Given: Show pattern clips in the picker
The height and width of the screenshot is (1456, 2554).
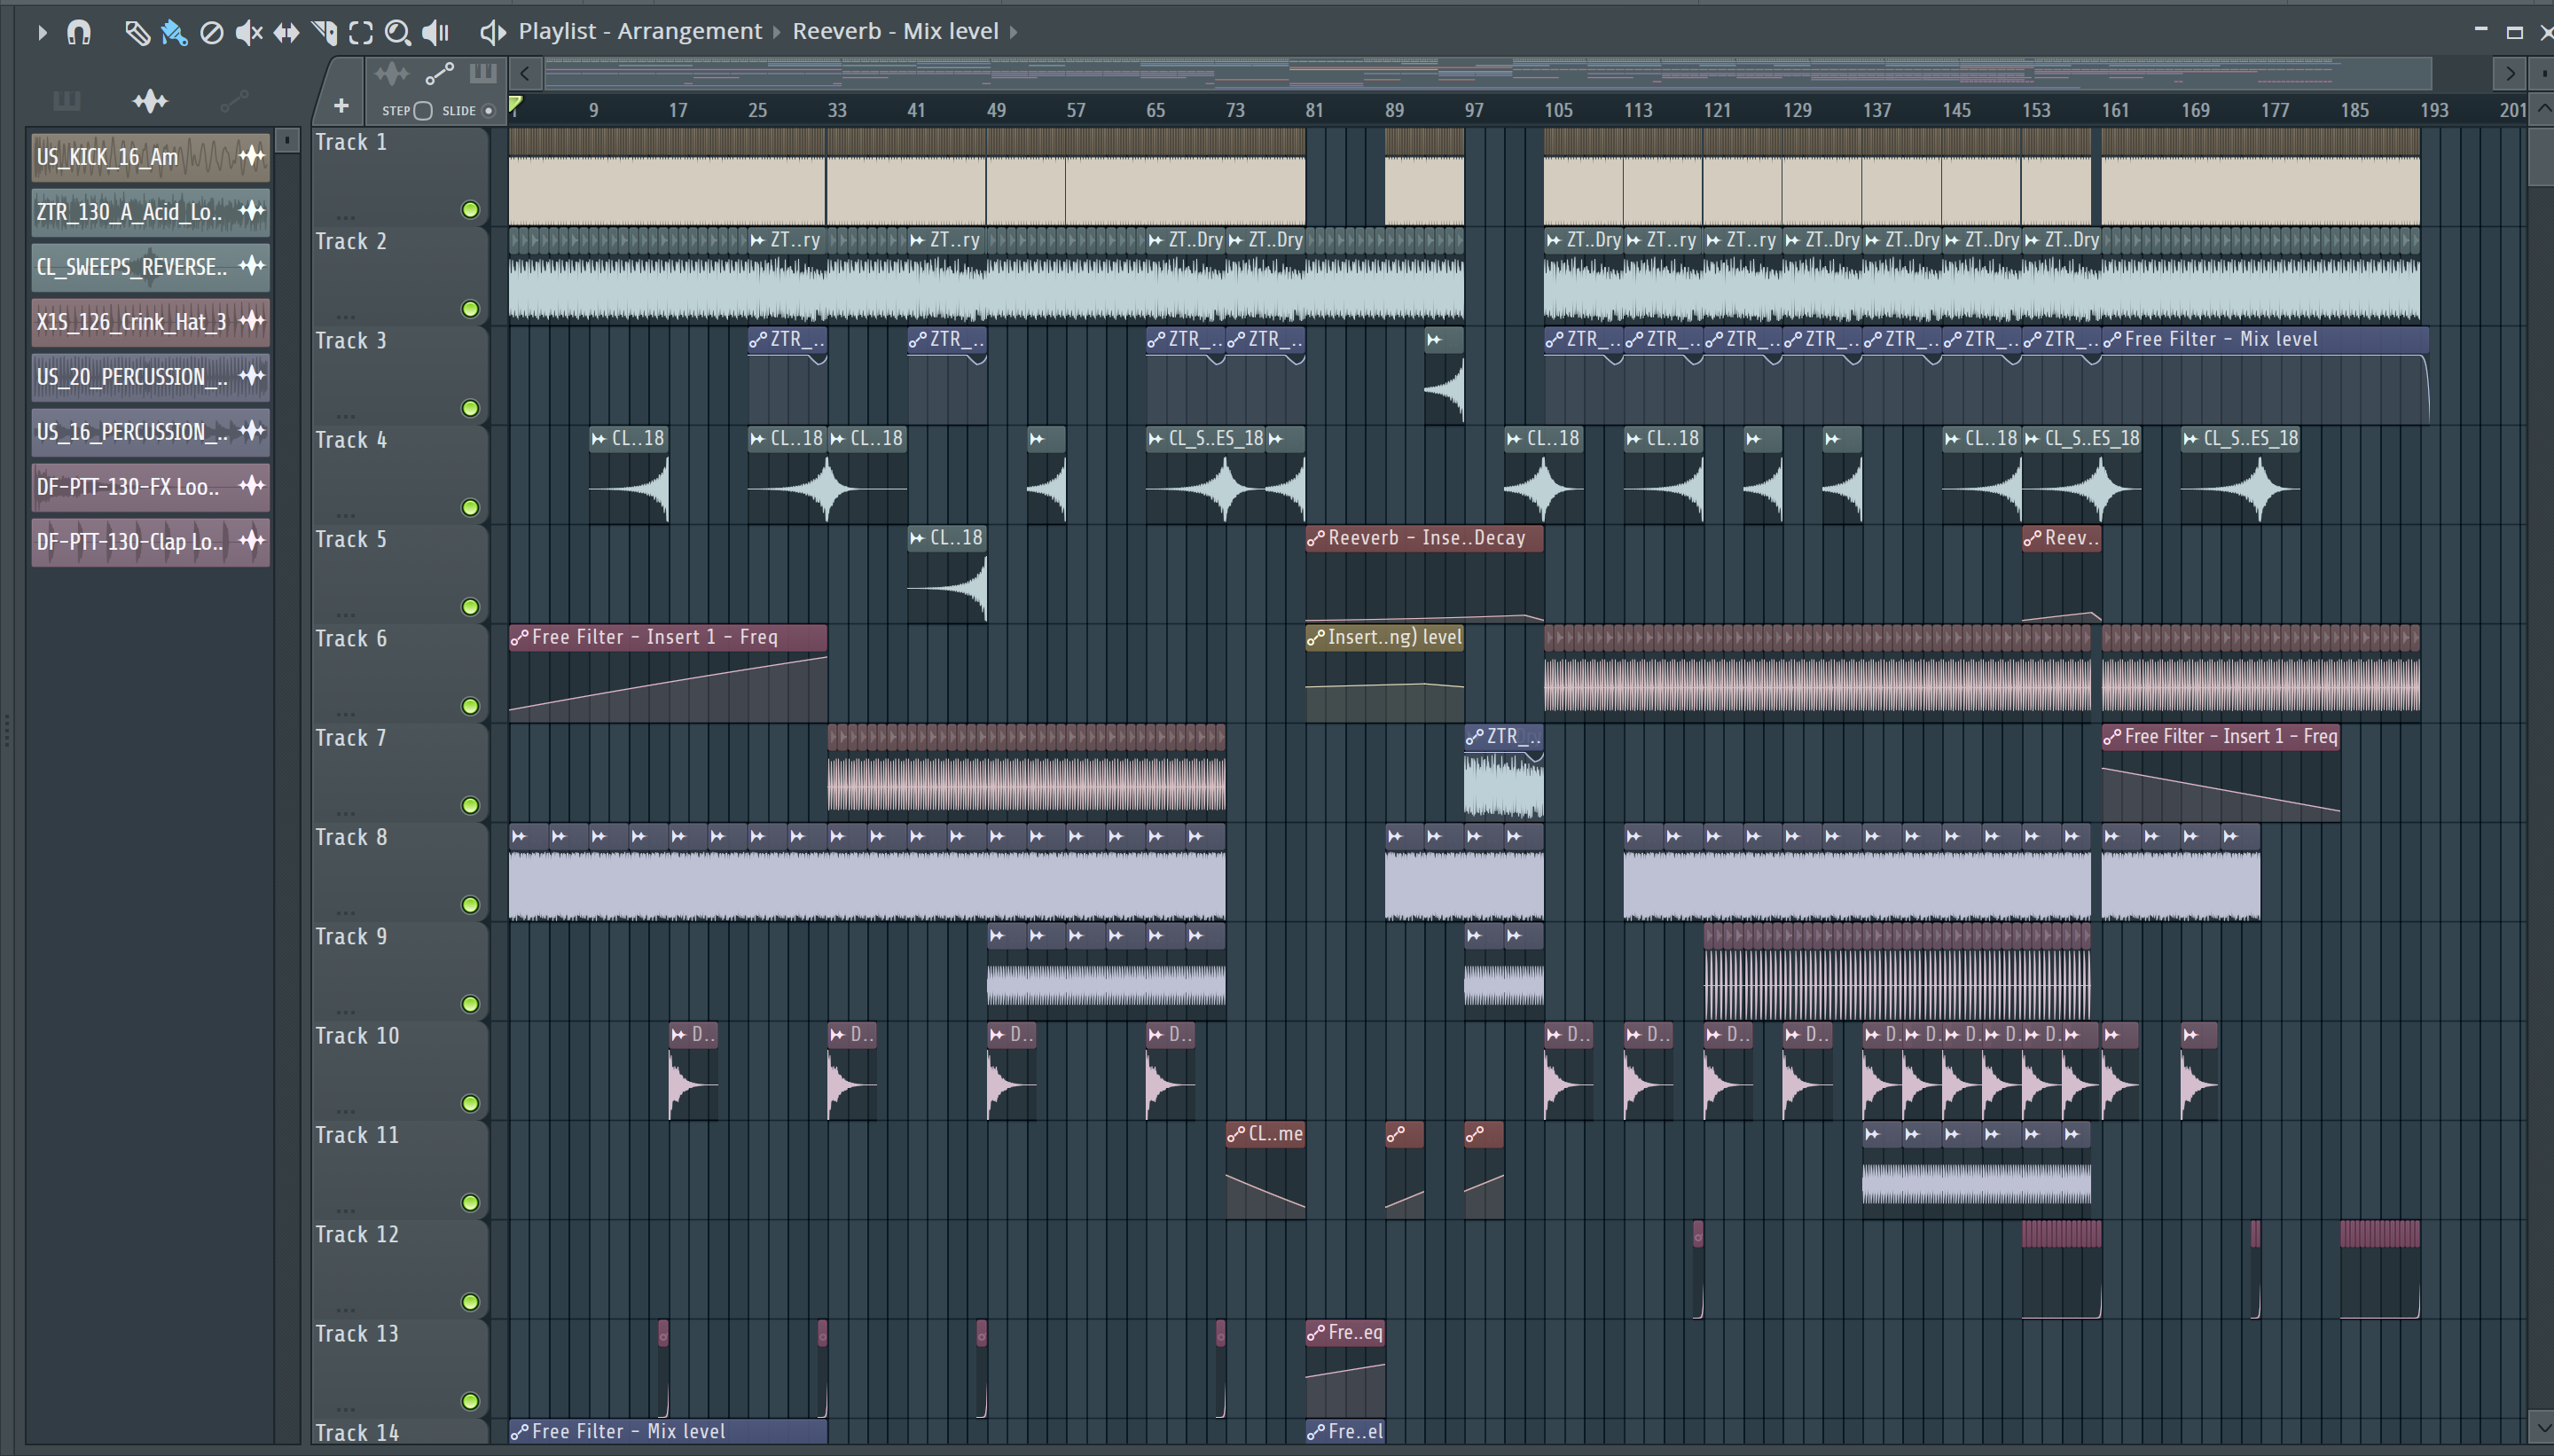Looking at the screenshot, I should point(66,100).
